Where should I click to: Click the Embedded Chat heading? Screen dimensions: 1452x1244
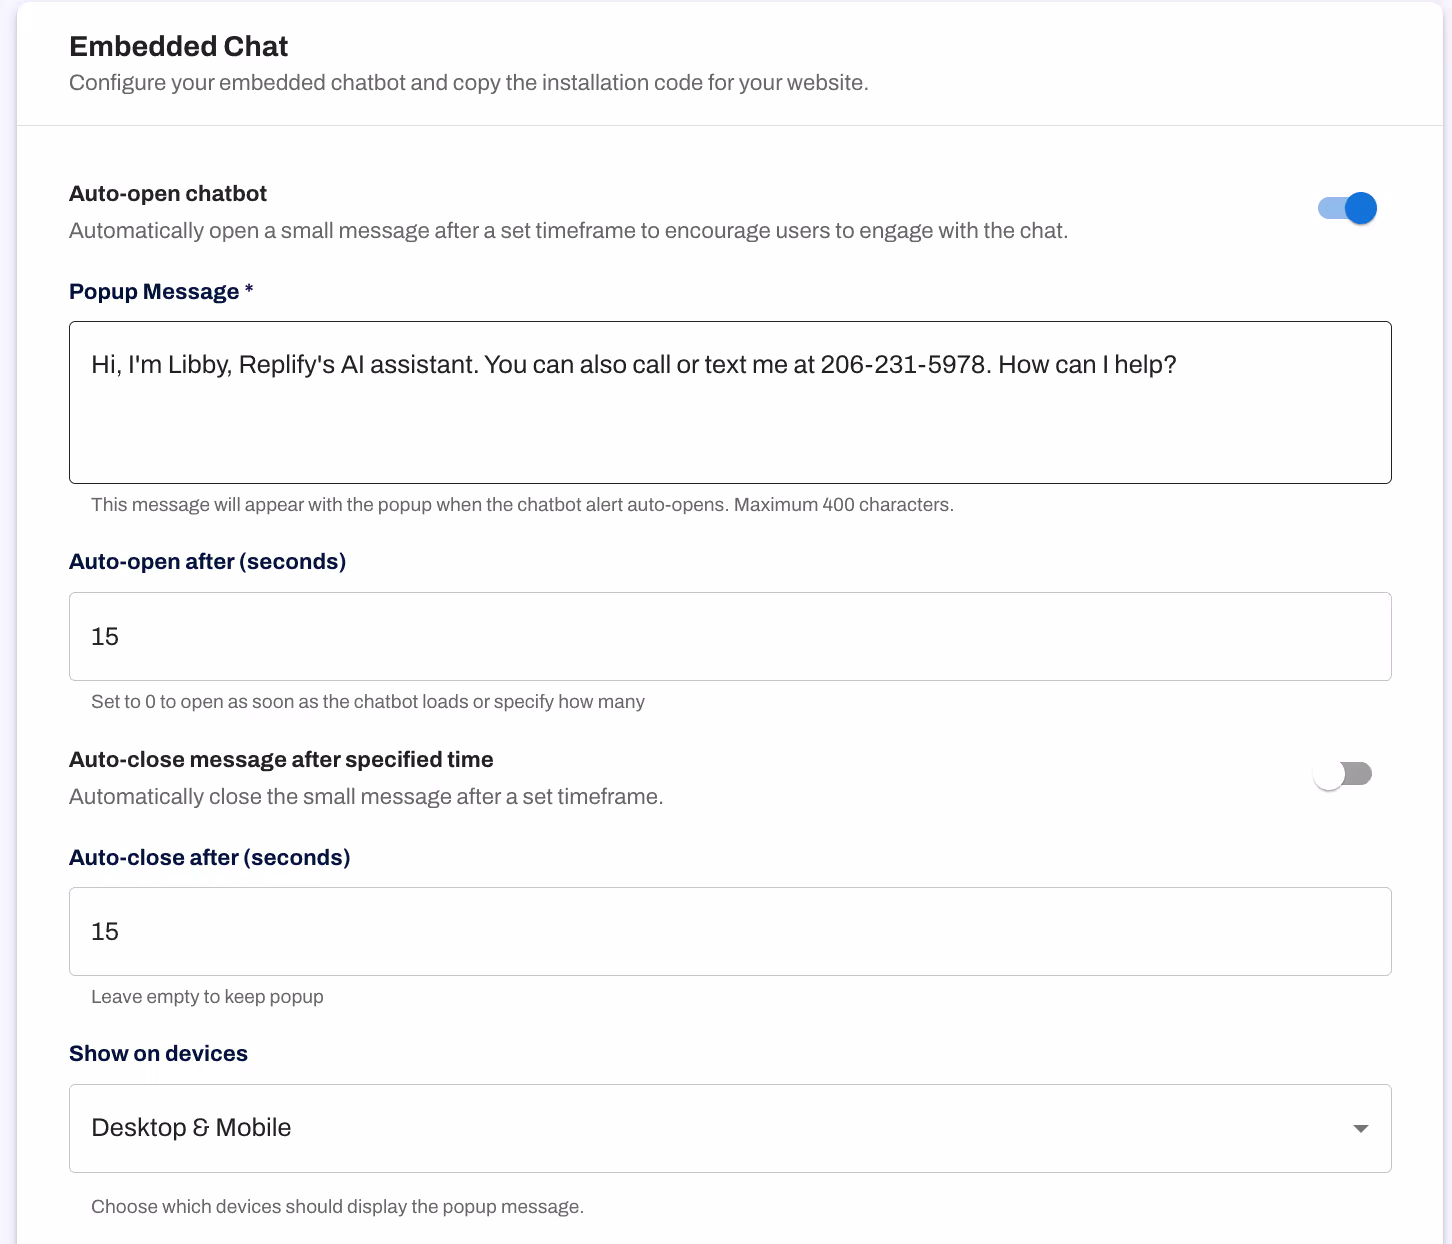178,46
